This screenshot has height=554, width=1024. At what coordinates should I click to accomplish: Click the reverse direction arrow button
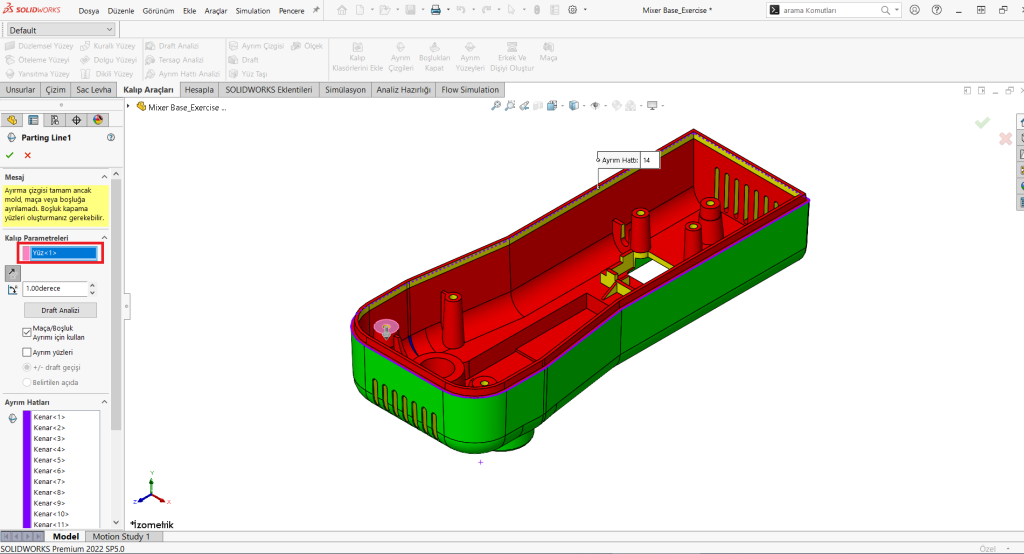point(12,271)
